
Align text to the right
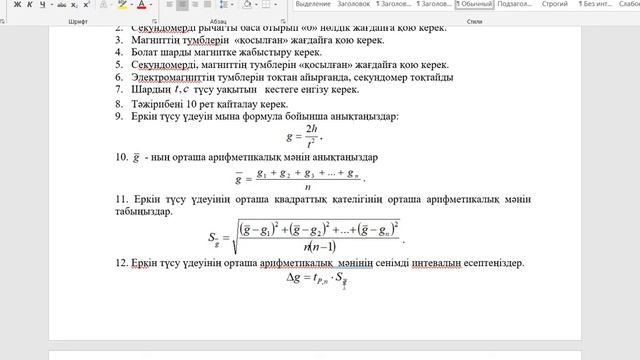click(195, 5)
